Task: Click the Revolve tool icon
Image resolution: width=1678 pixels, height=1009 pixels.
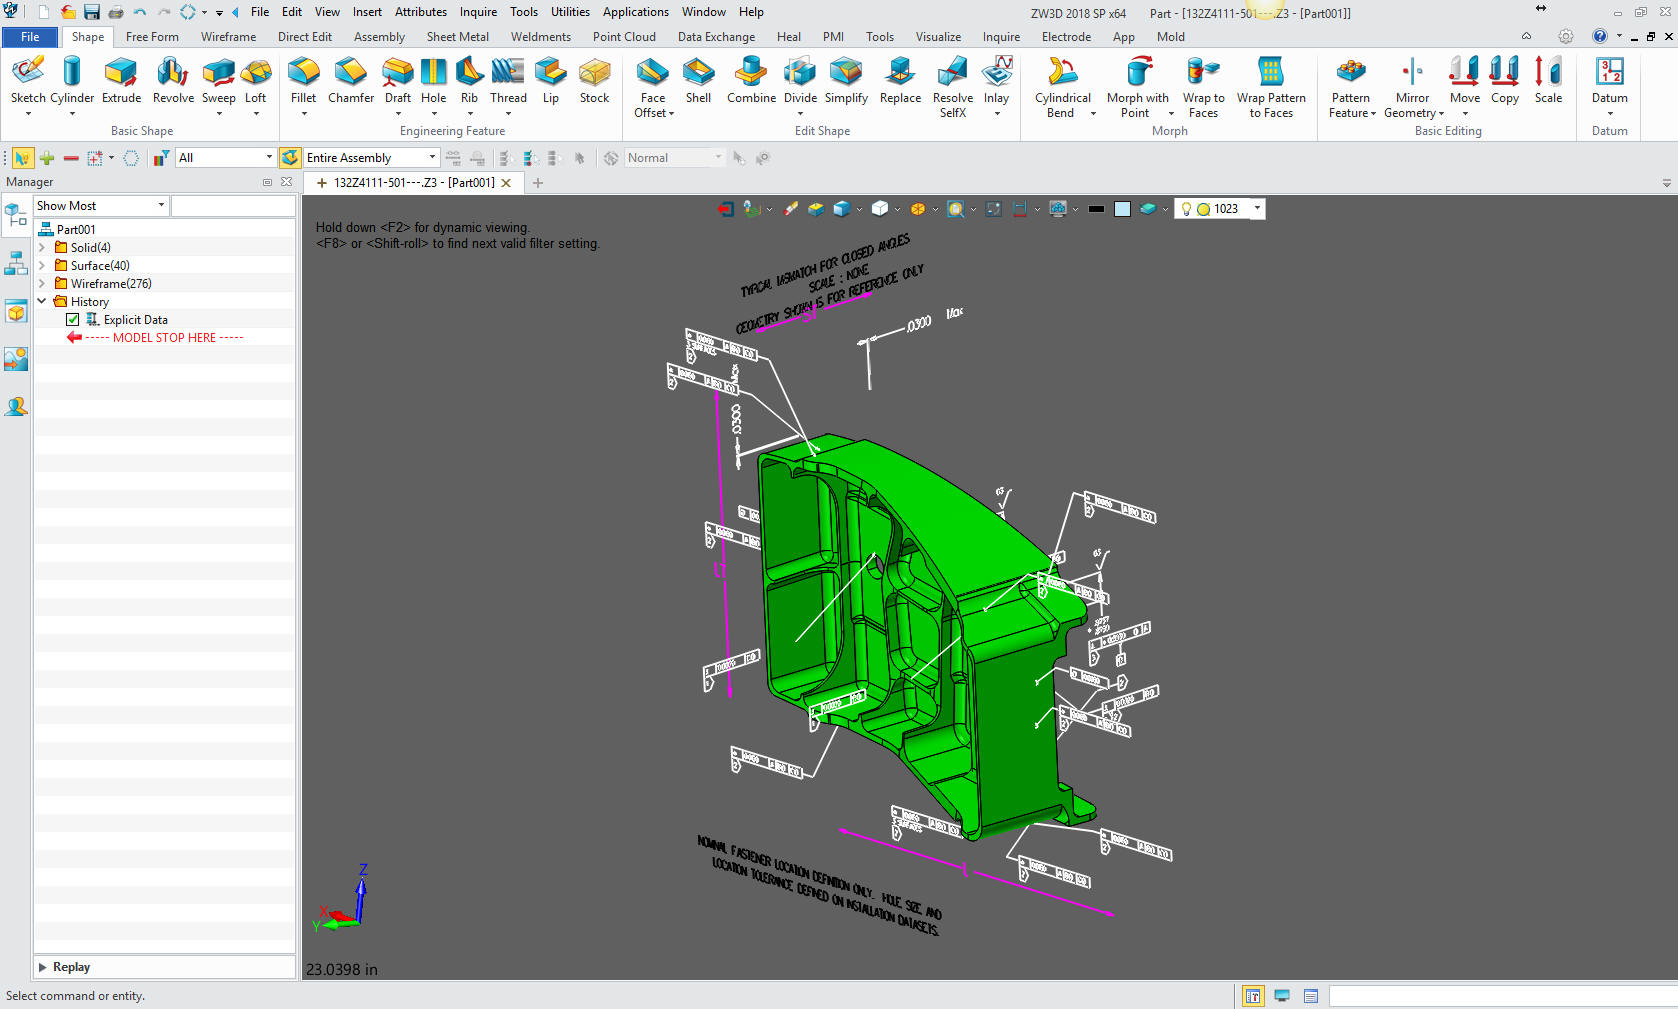Action: pos(173,80)
